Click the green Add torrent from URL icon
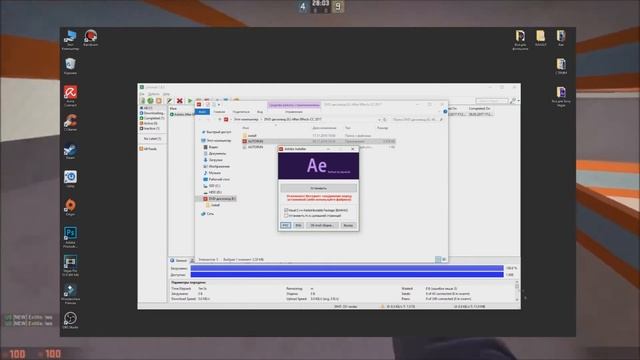Viewport: 640px width, 360px height. click(x=150, y=100)
